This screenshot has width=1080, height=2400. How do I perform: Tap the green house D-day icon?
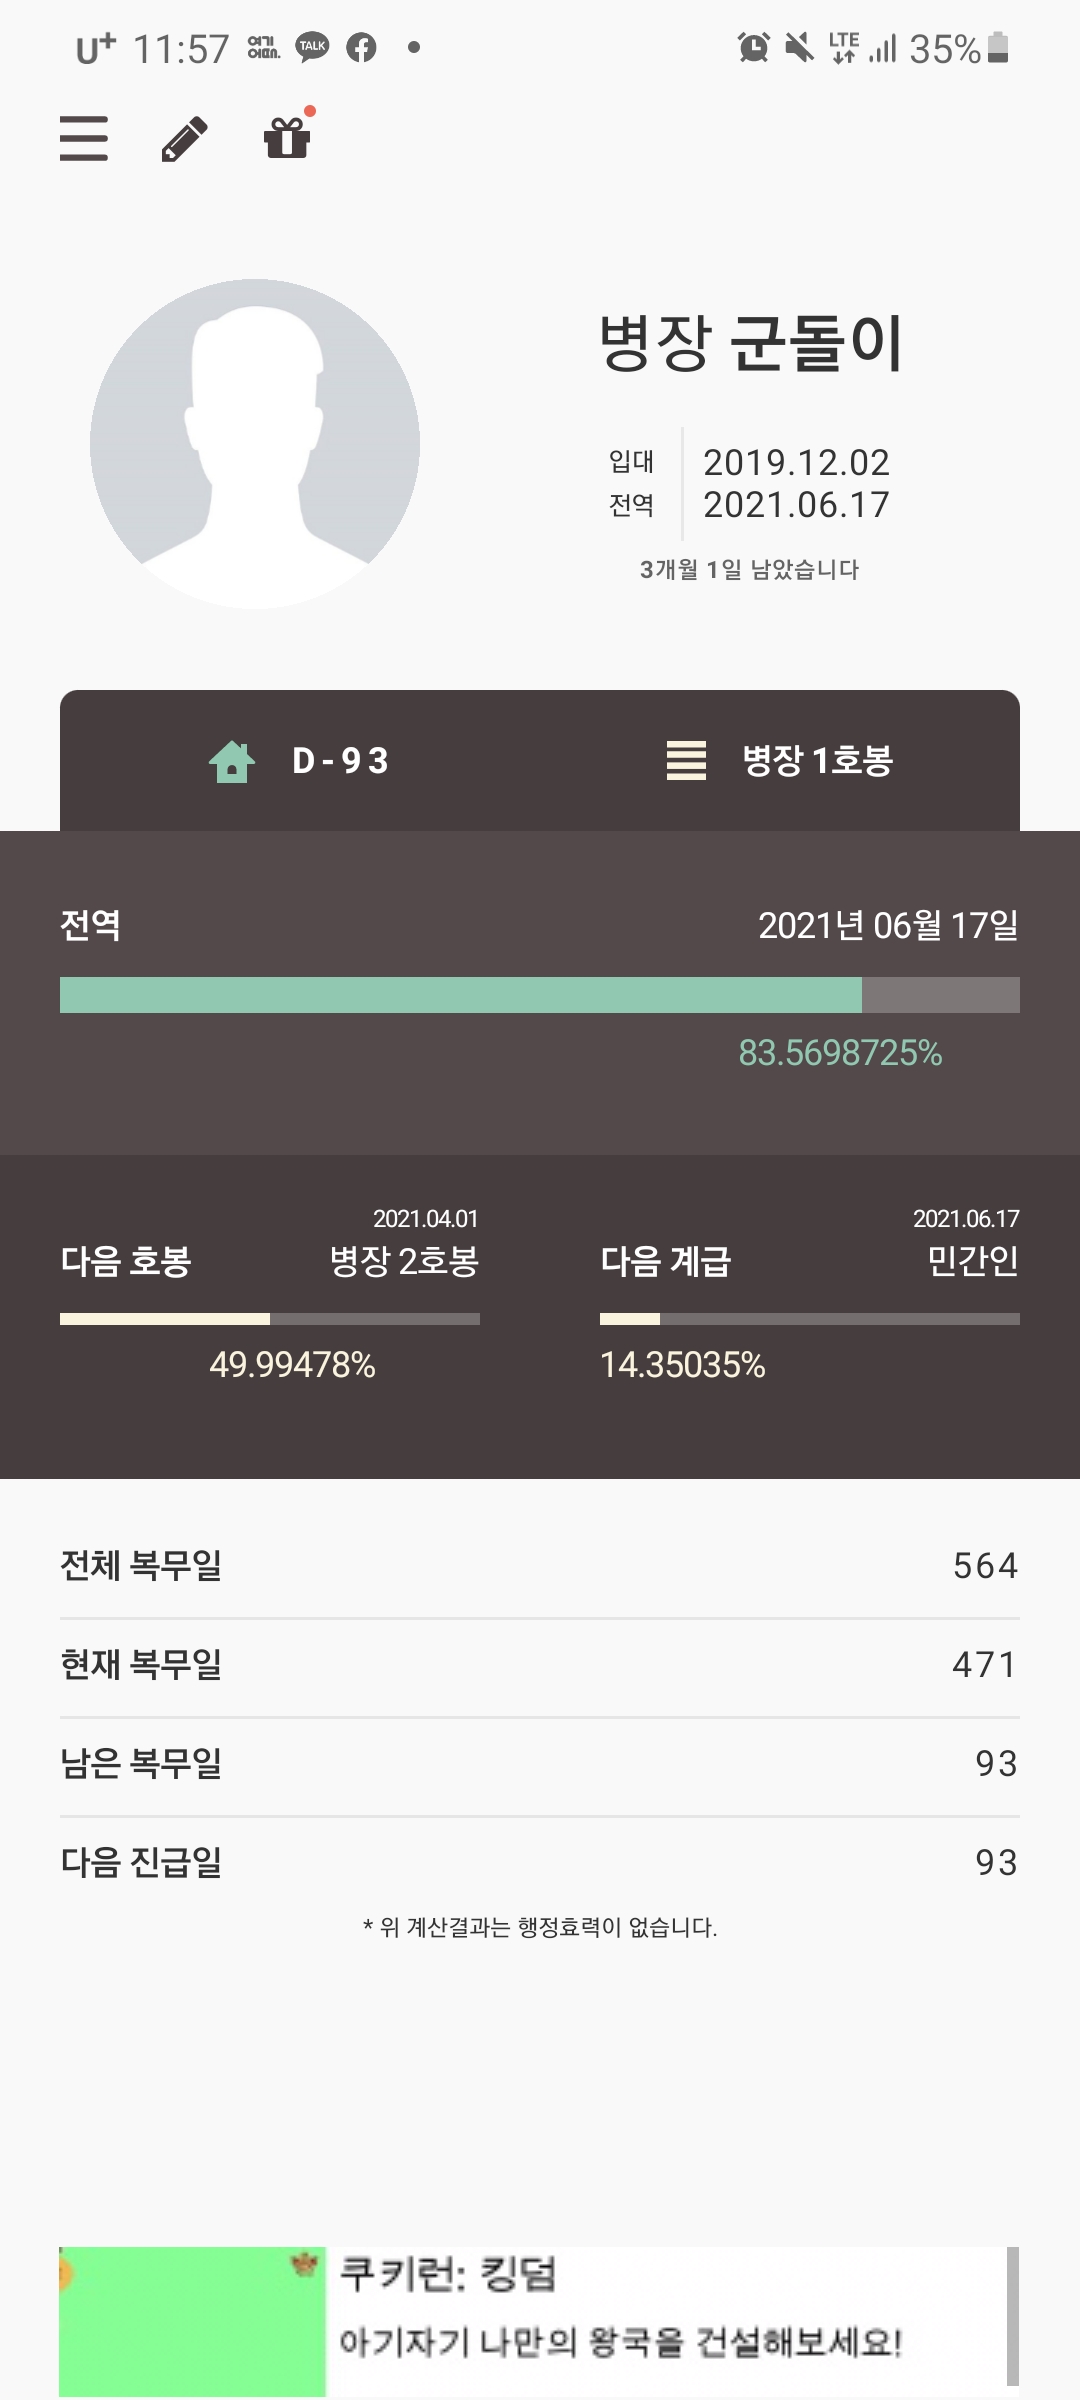point(232,761)
